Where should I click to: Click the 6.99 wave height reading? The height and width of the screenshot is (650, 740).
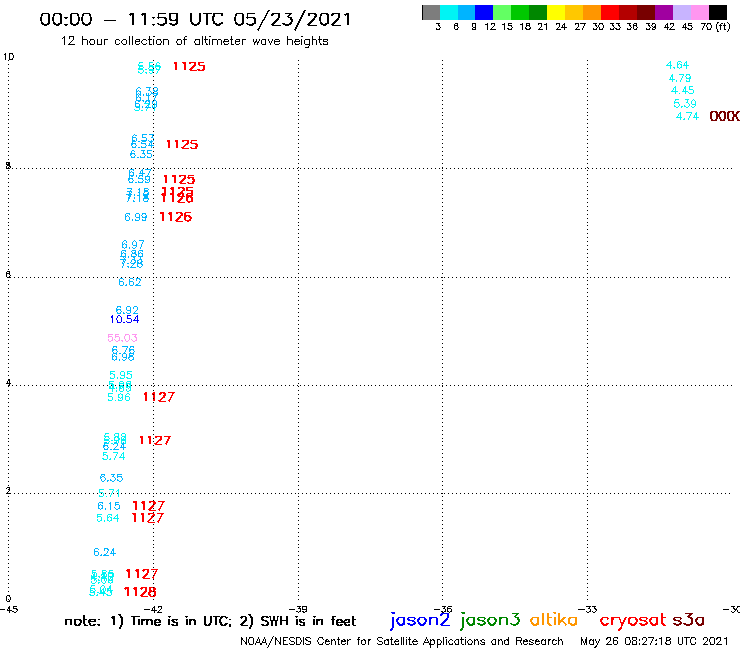click(x=136, y=217)
